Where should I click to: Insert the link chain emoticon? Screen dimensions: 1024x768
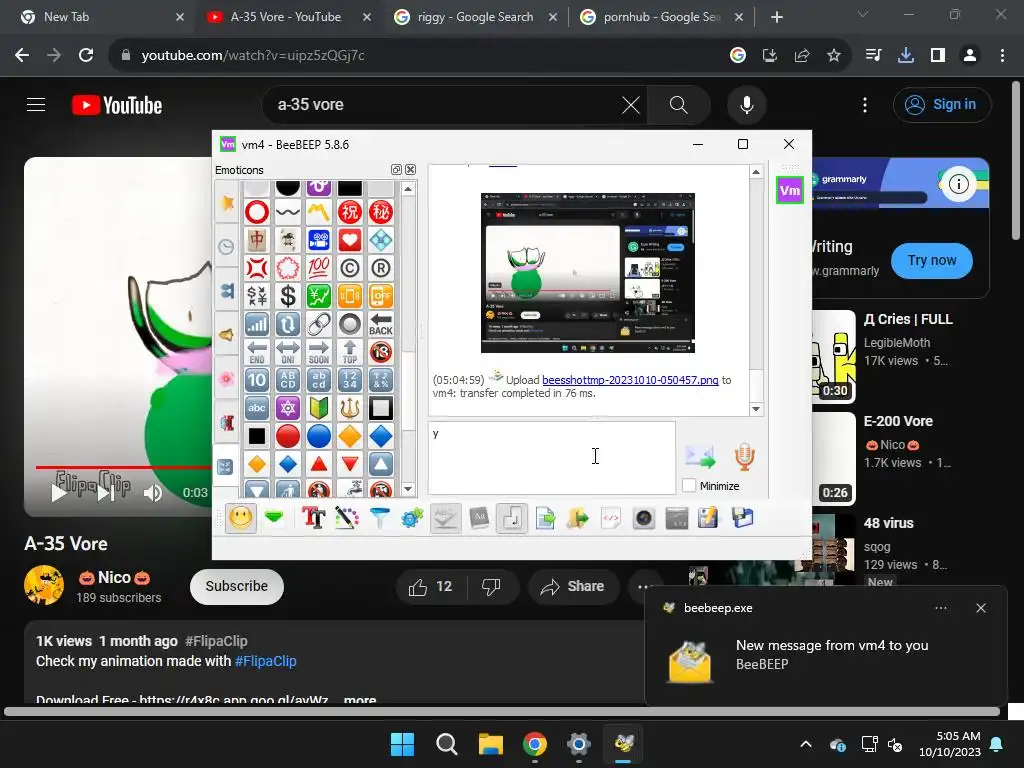pos(319,324)
